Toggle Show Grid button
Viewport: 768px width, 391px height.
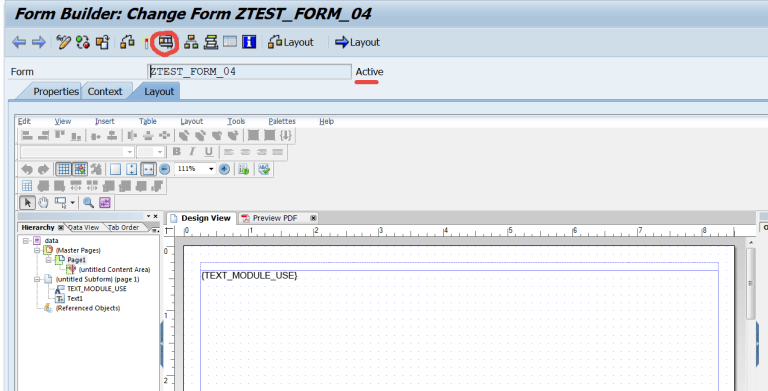click(63, 169)
